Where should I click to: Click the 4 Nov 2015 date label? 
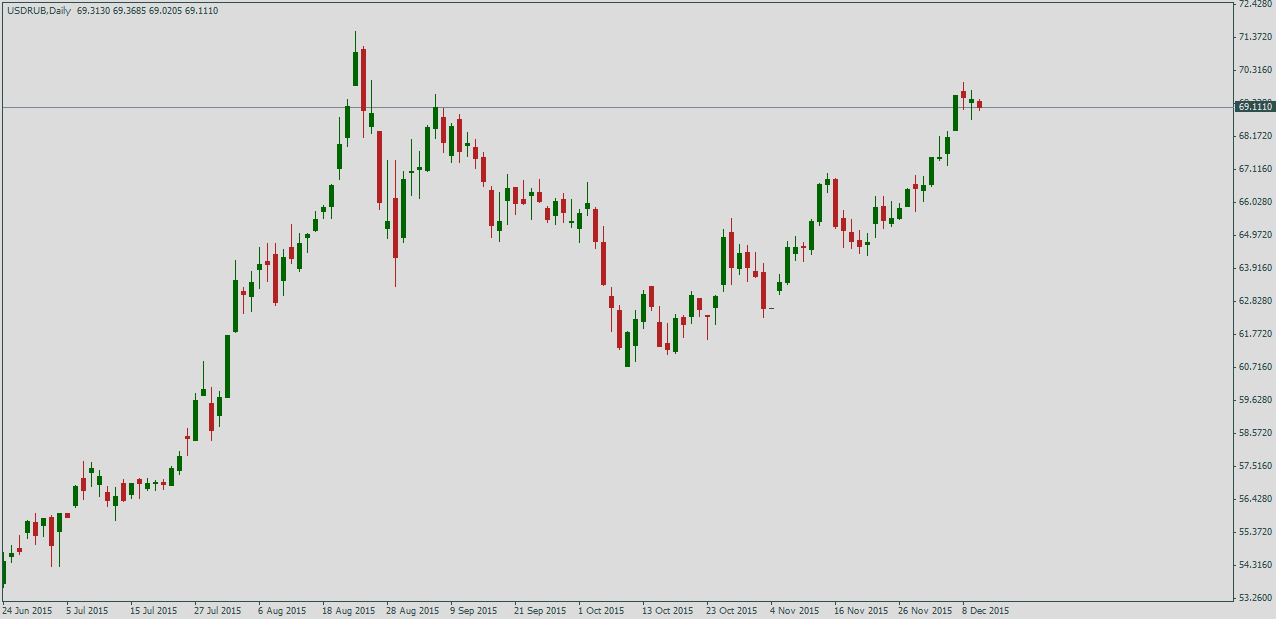tap(795, 610)
